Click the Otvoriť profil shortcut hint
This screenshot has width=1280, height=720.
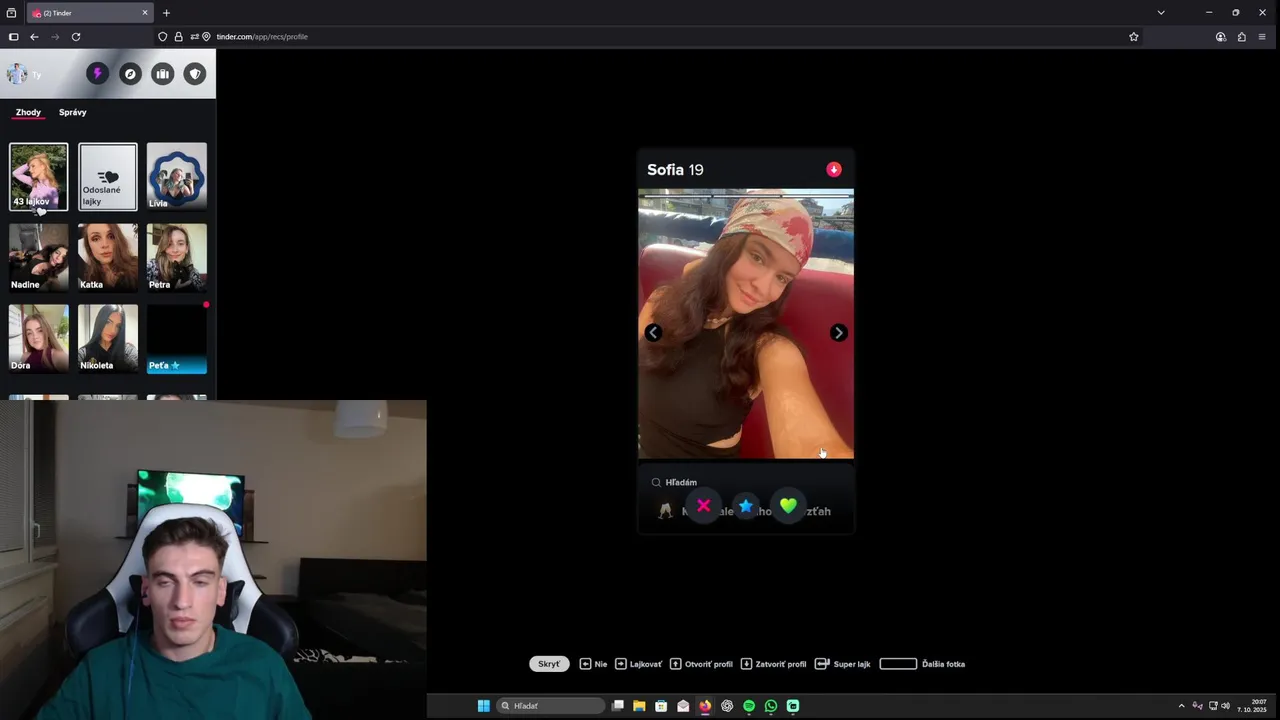pyautogui.click(x=701, y=664)
